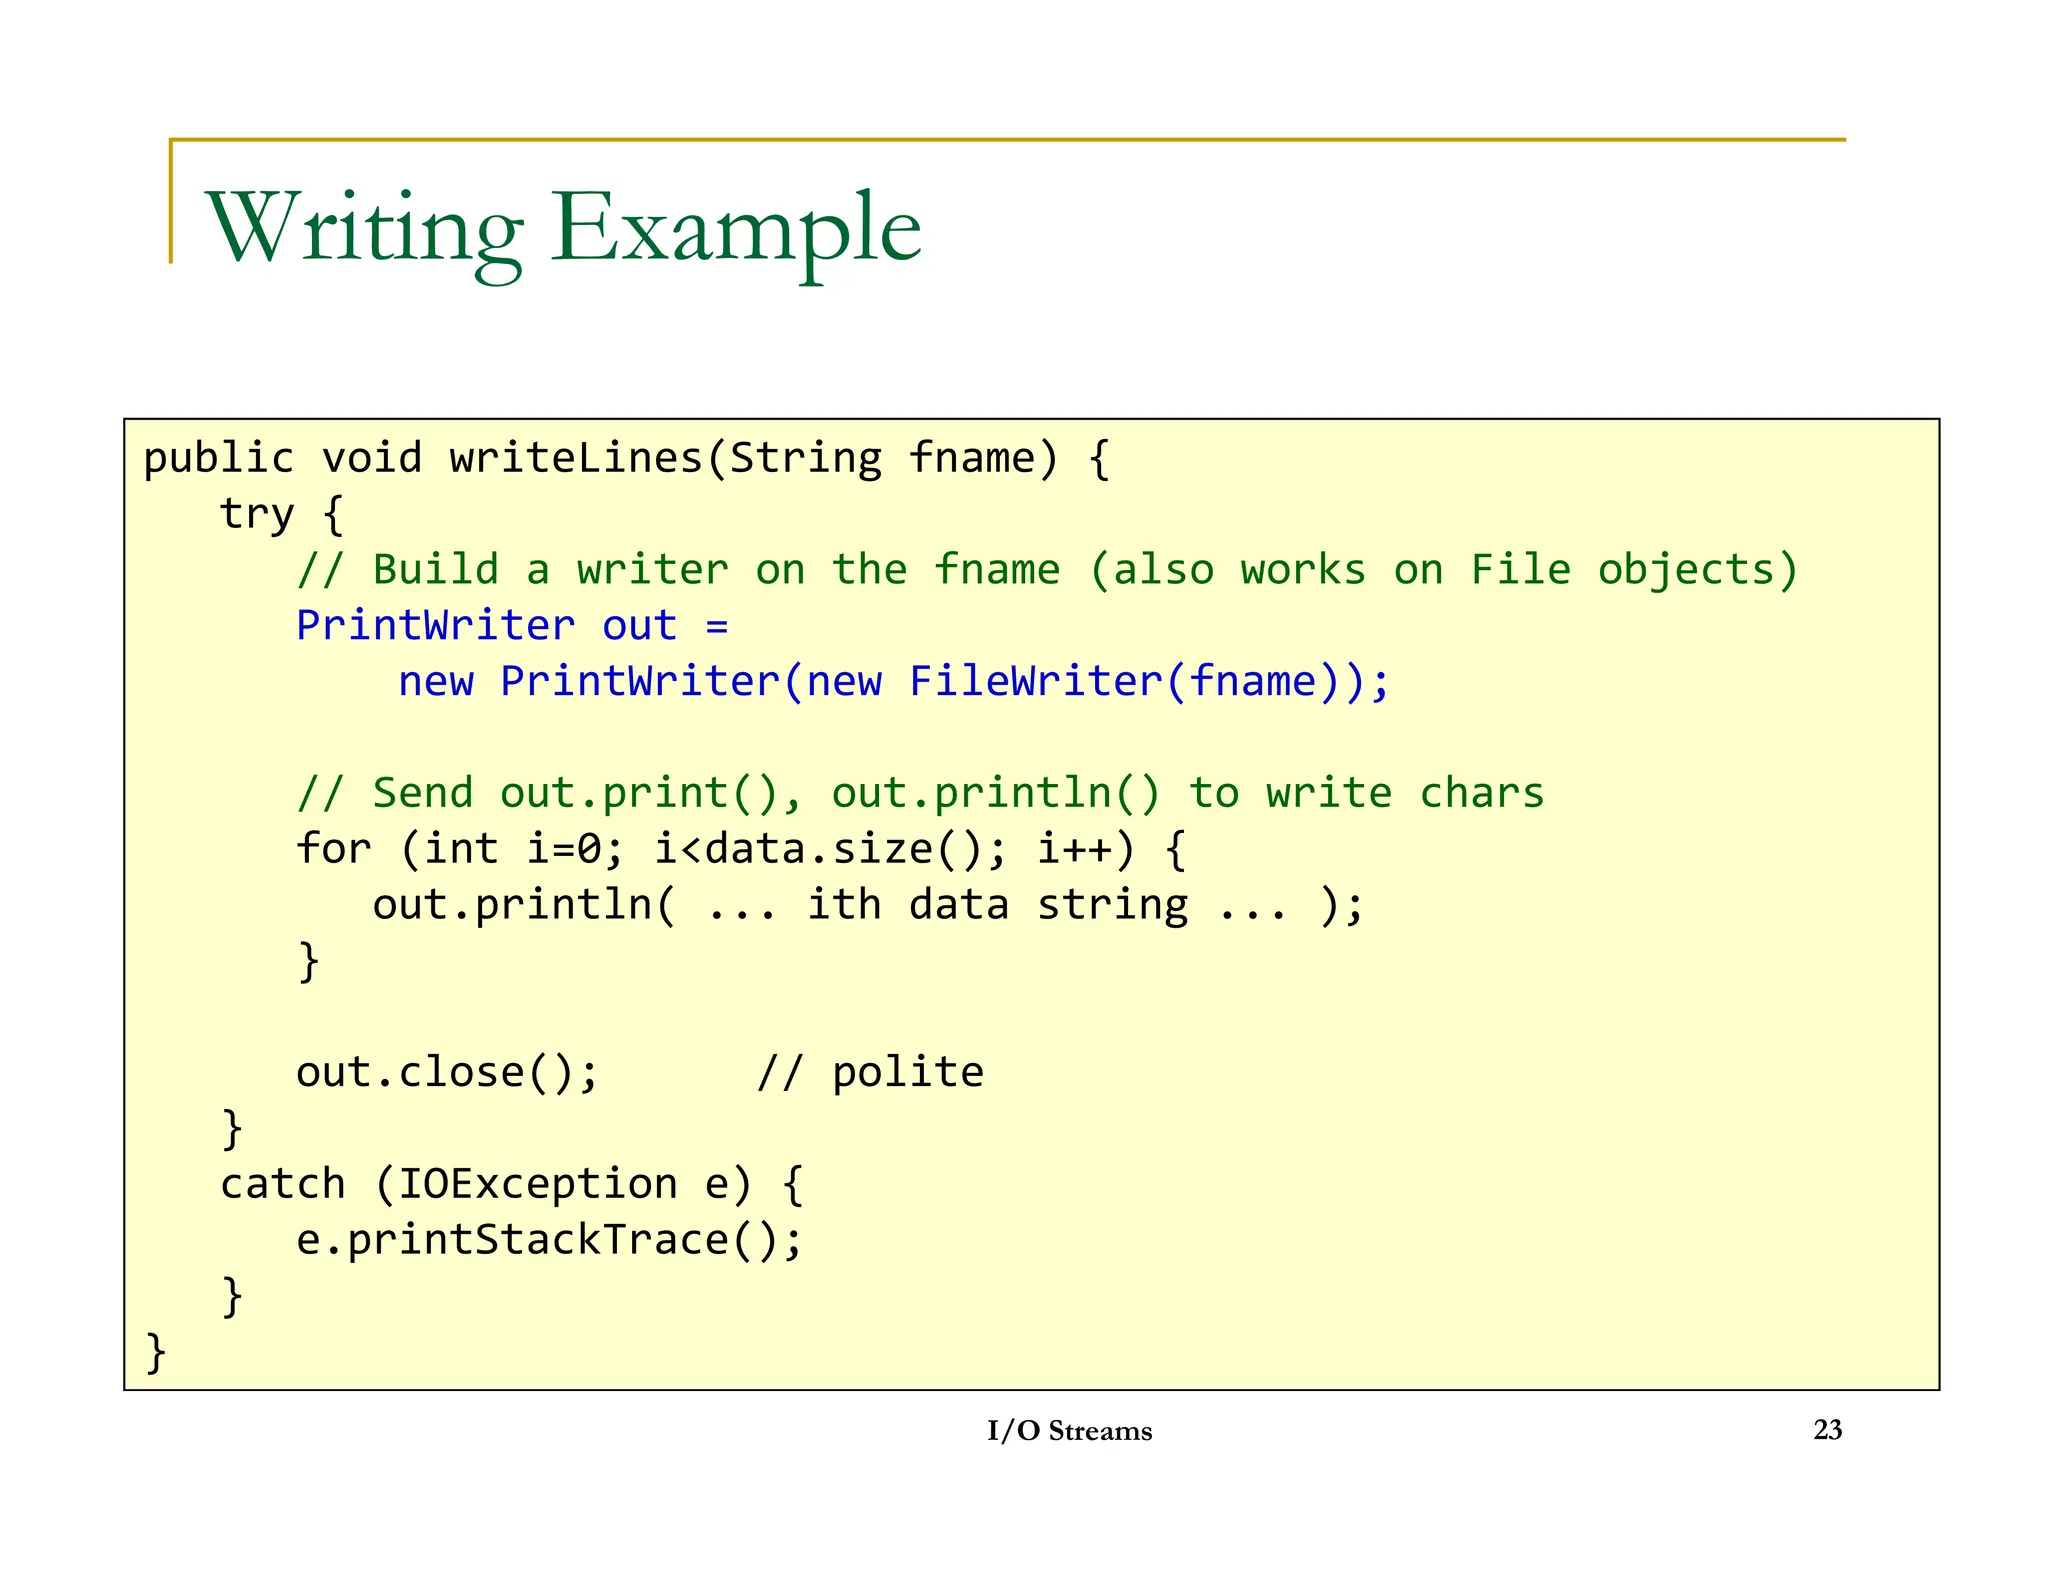Screen dimensions: 2048x1582
Task: Click the 'try {' code line
Action: (x=282, y=514)
